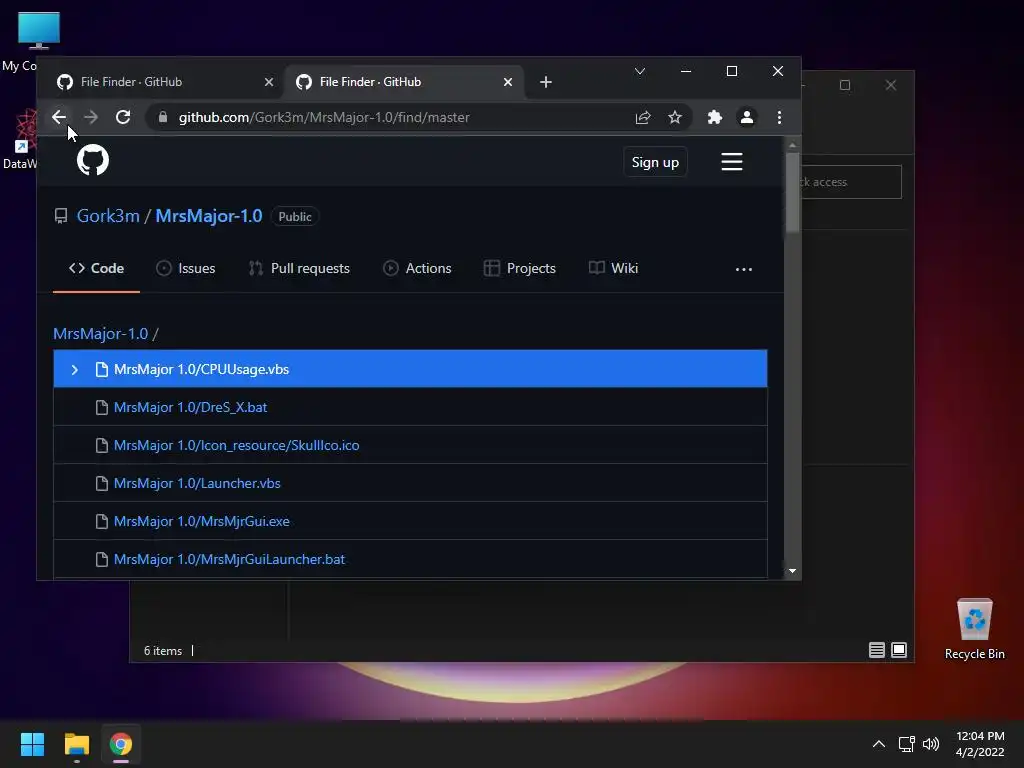Close the active File Finder tab
This screenshot has width=1024, height=768.
pyautogui.click(x=507, y=82)
